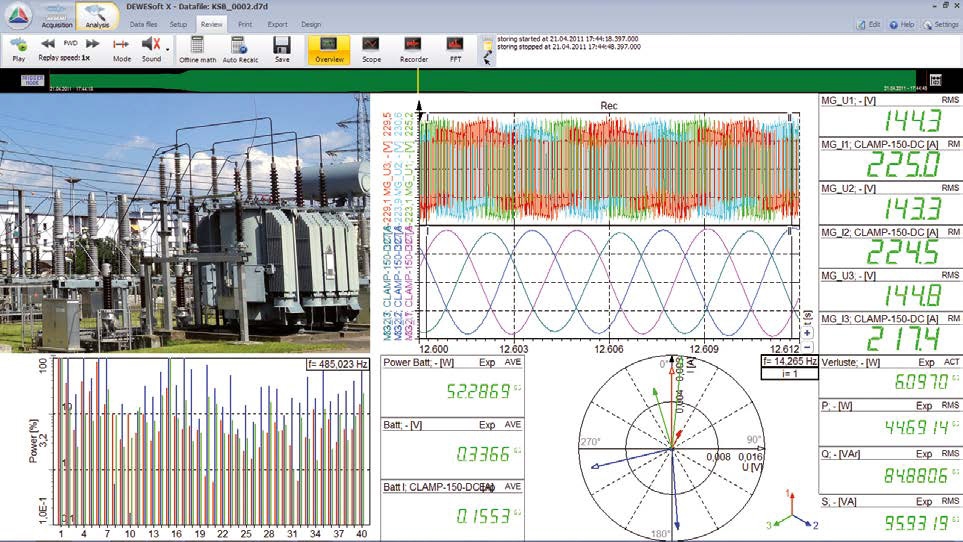Image resolution: width=963 pixels, height=542 pixels.
Task: Switch to the Export tab
Action: pos(277,23)
